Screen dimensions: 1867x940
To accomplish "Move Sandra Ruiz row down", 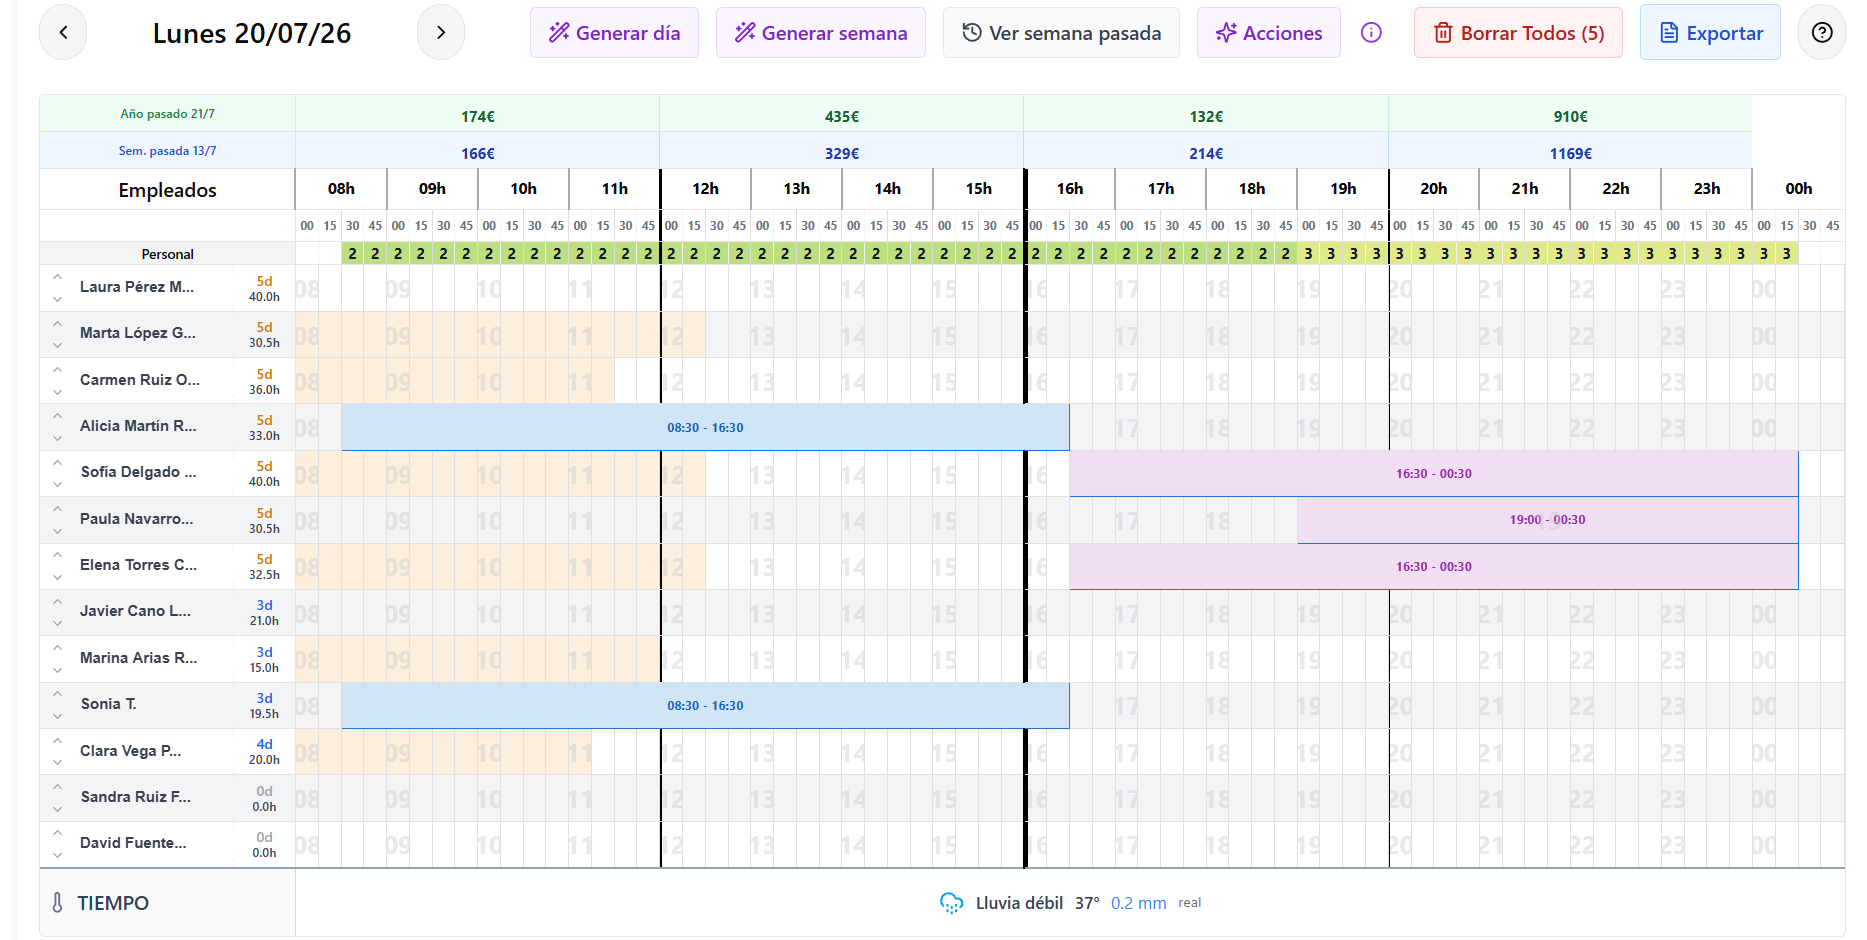I will [x=57, y=809].
